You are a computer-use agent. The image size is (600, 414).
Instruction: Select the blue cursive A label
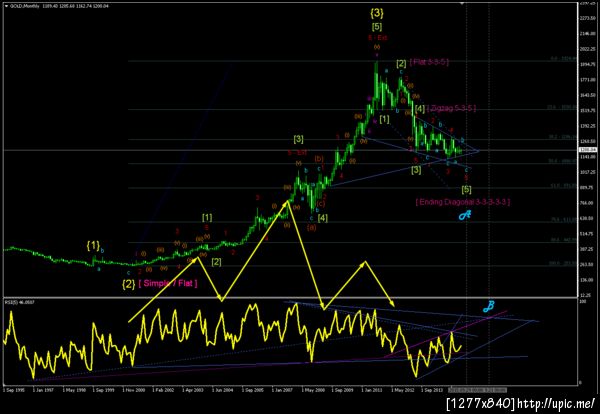465,215
